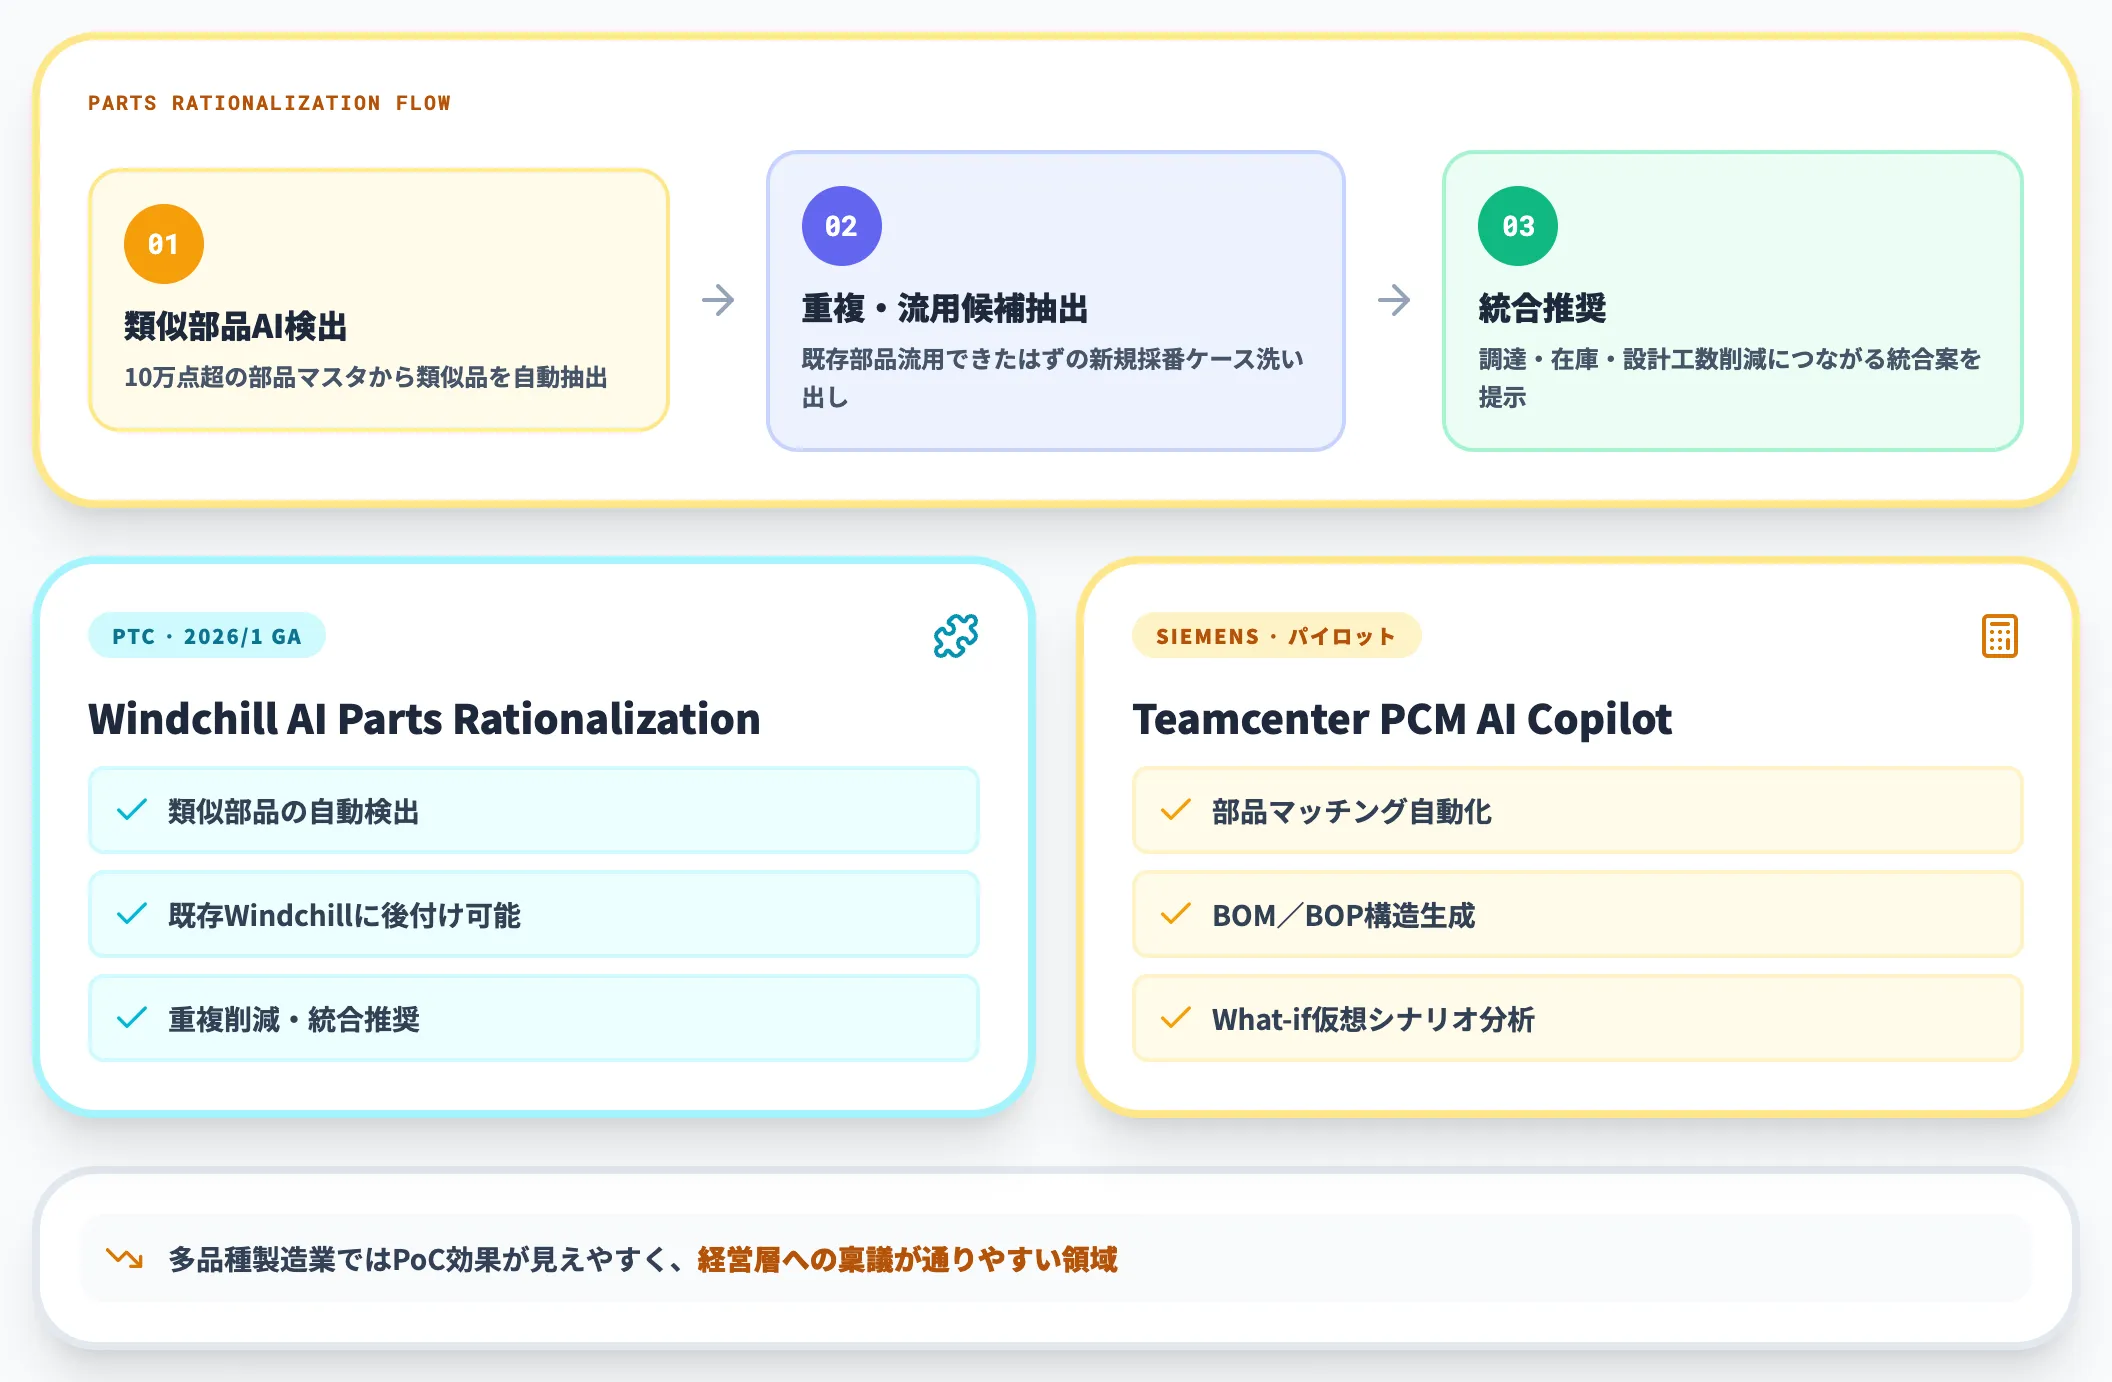Click checkmark beside BOM／BOP構造生成
The height and width of the screenshot is (1382, 2112).
tap(1176, 914)
